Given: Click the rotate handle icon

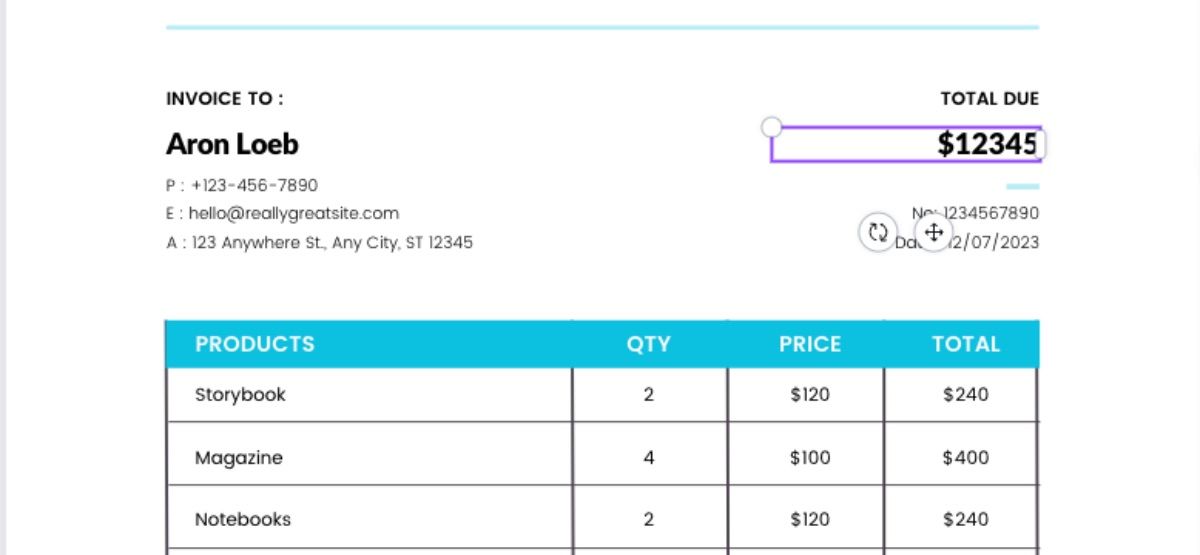Looking at the screenshot, I should [x=878, y=233].
